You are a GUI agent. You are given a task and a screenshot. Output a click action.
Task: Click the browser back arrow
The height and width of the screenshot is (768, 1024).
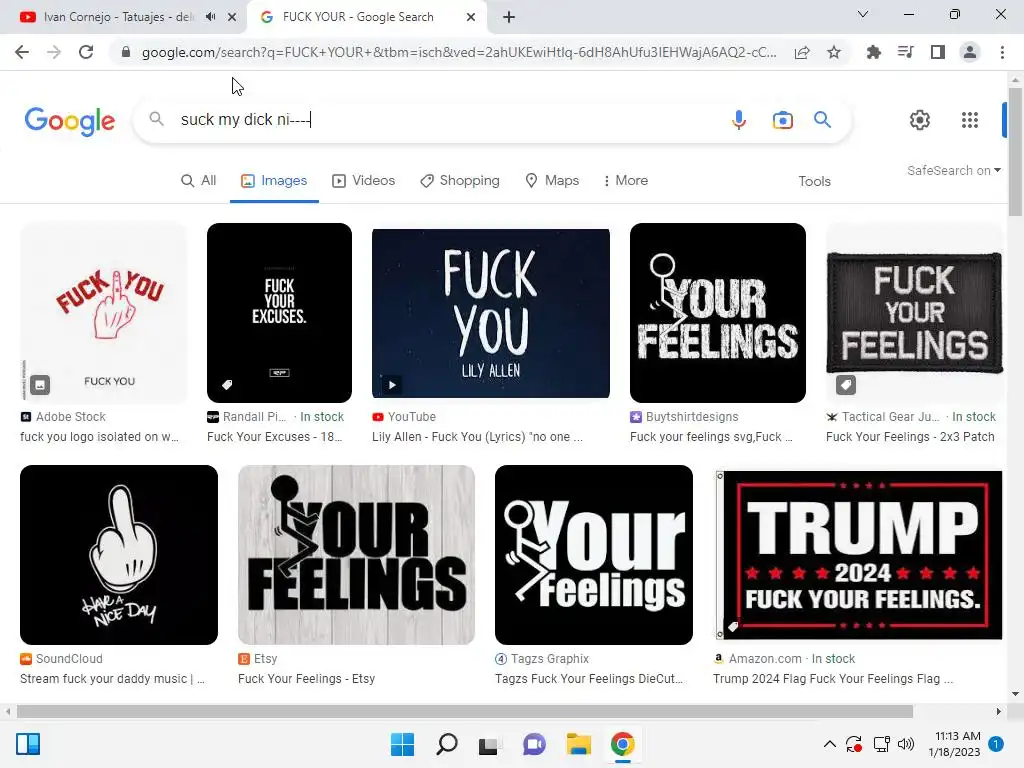click(x=22, y=52)
